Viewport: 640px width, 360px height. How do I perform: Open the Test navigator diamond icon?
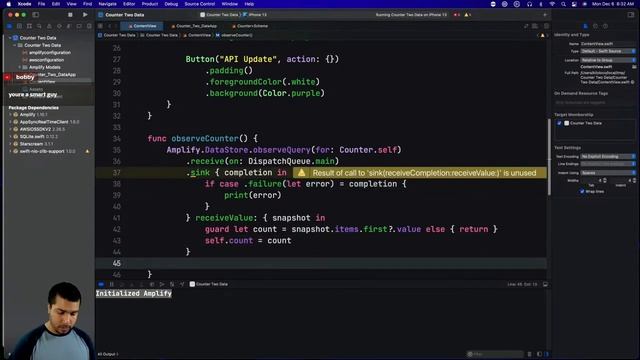coord(59,26)
